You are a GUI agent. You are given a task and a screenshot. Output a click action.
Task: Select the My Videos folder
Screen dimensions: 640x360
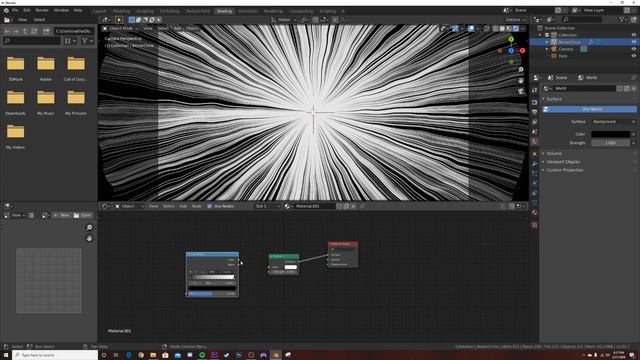tap(16, 136)
